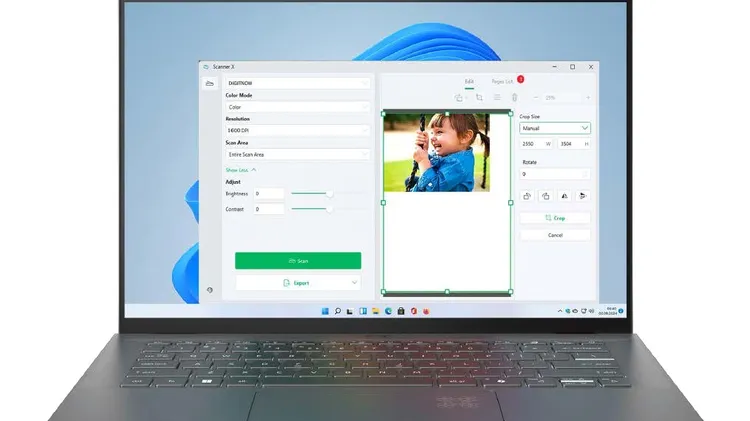Viewport: 750px width, 421px height.
Task: Collapse settings with Show Less
Action: tap(240, 170)
